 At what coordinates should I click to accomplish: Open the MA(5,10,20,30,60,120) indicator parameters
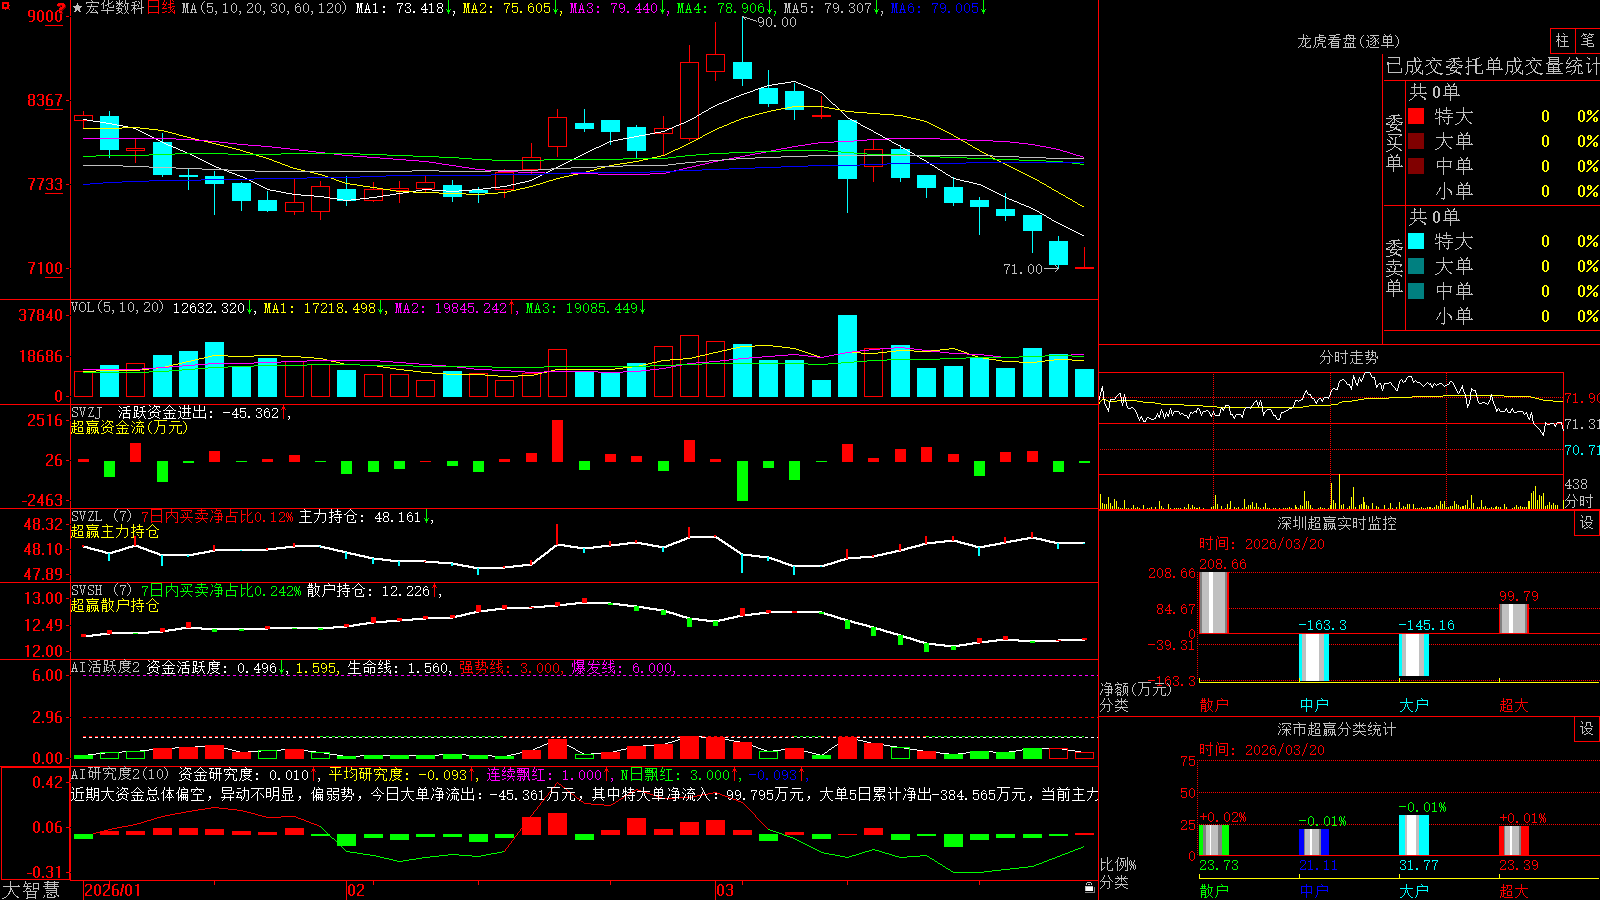coord(265,8)
